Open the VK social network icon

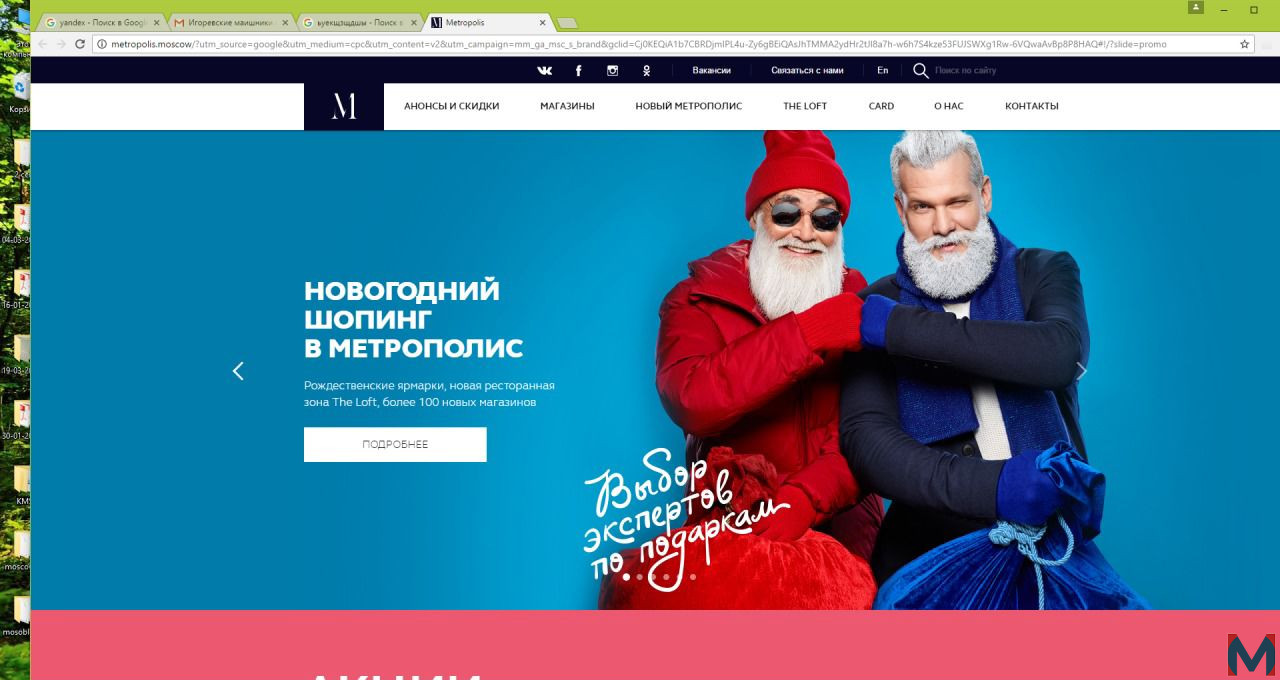(545, 70)
